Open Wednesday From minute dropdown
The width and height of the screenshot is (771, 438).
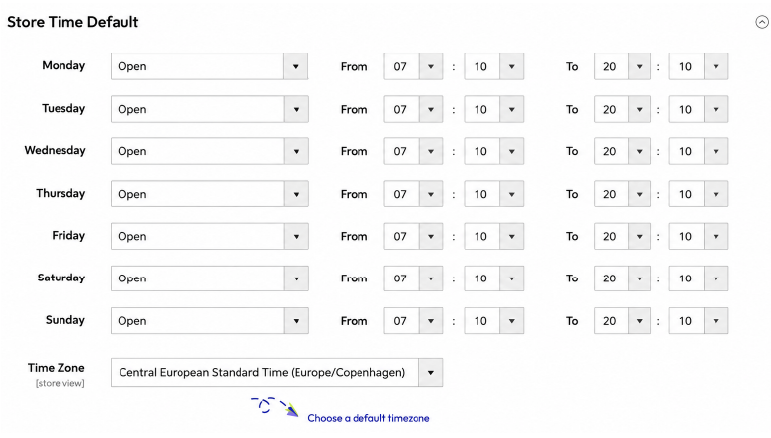(494, 151)
